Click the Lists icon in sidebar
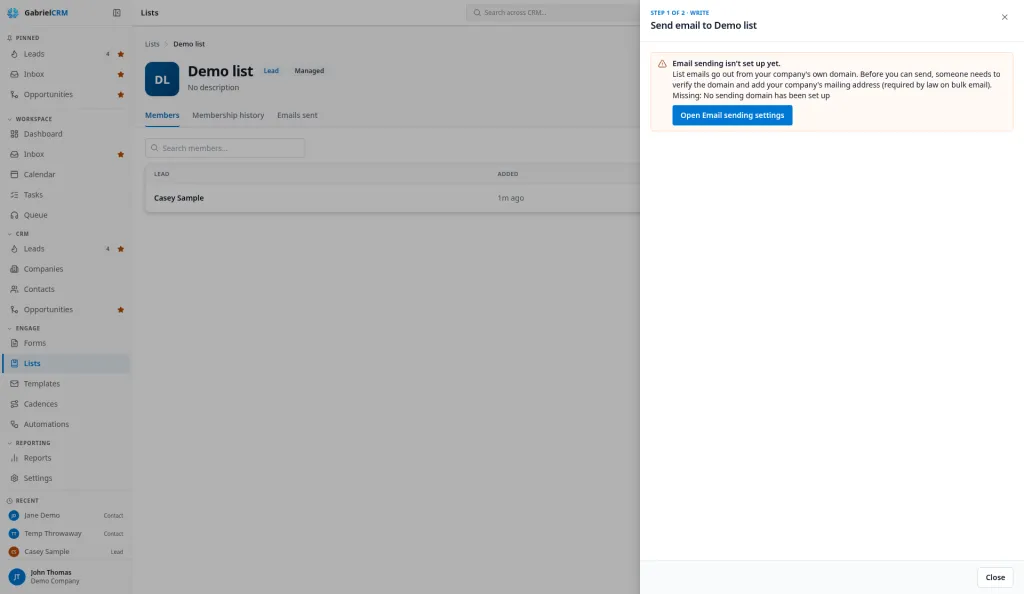 (x=14, y=363)
